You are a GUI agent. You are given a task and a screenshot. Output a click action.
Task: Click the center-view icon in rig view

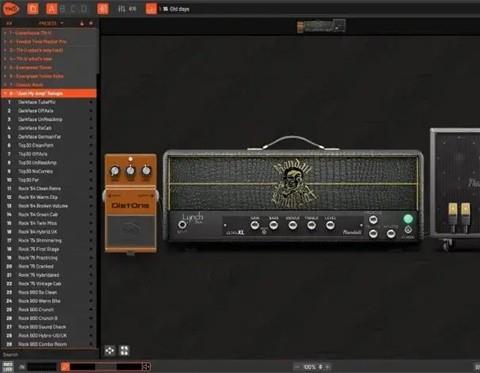[x=110, y=351]
